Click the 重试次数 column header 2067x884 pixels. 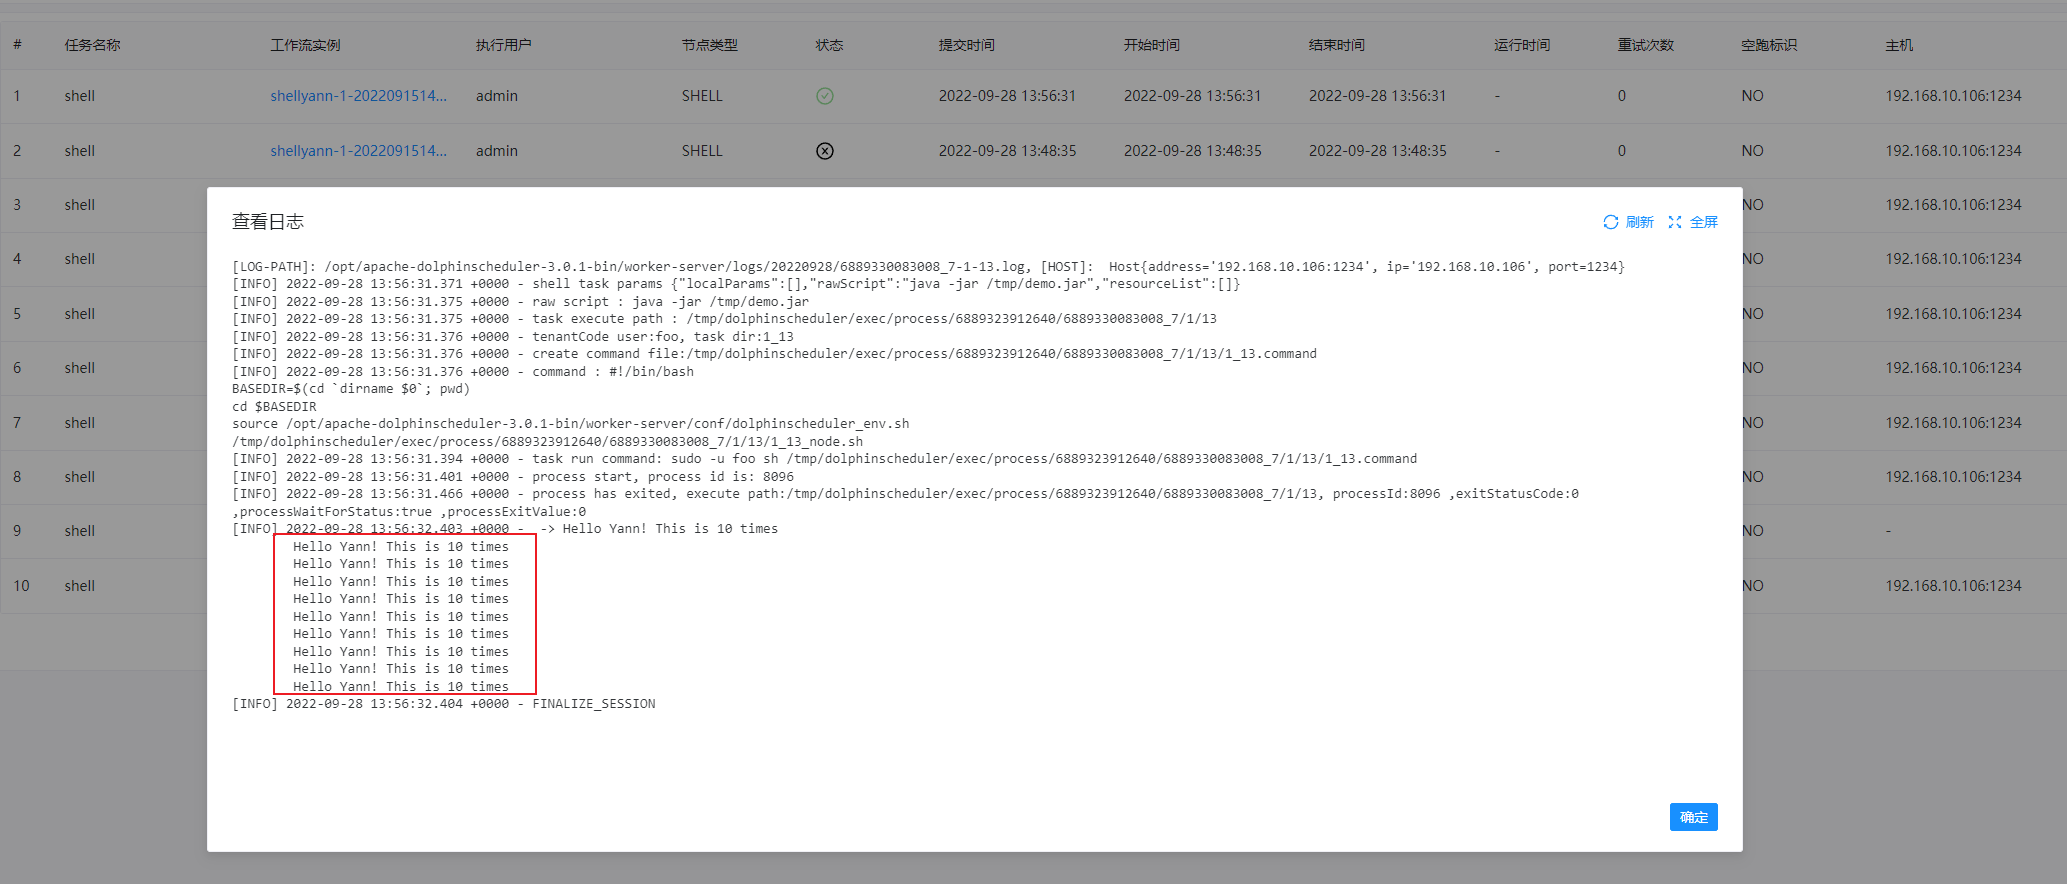1646,45
